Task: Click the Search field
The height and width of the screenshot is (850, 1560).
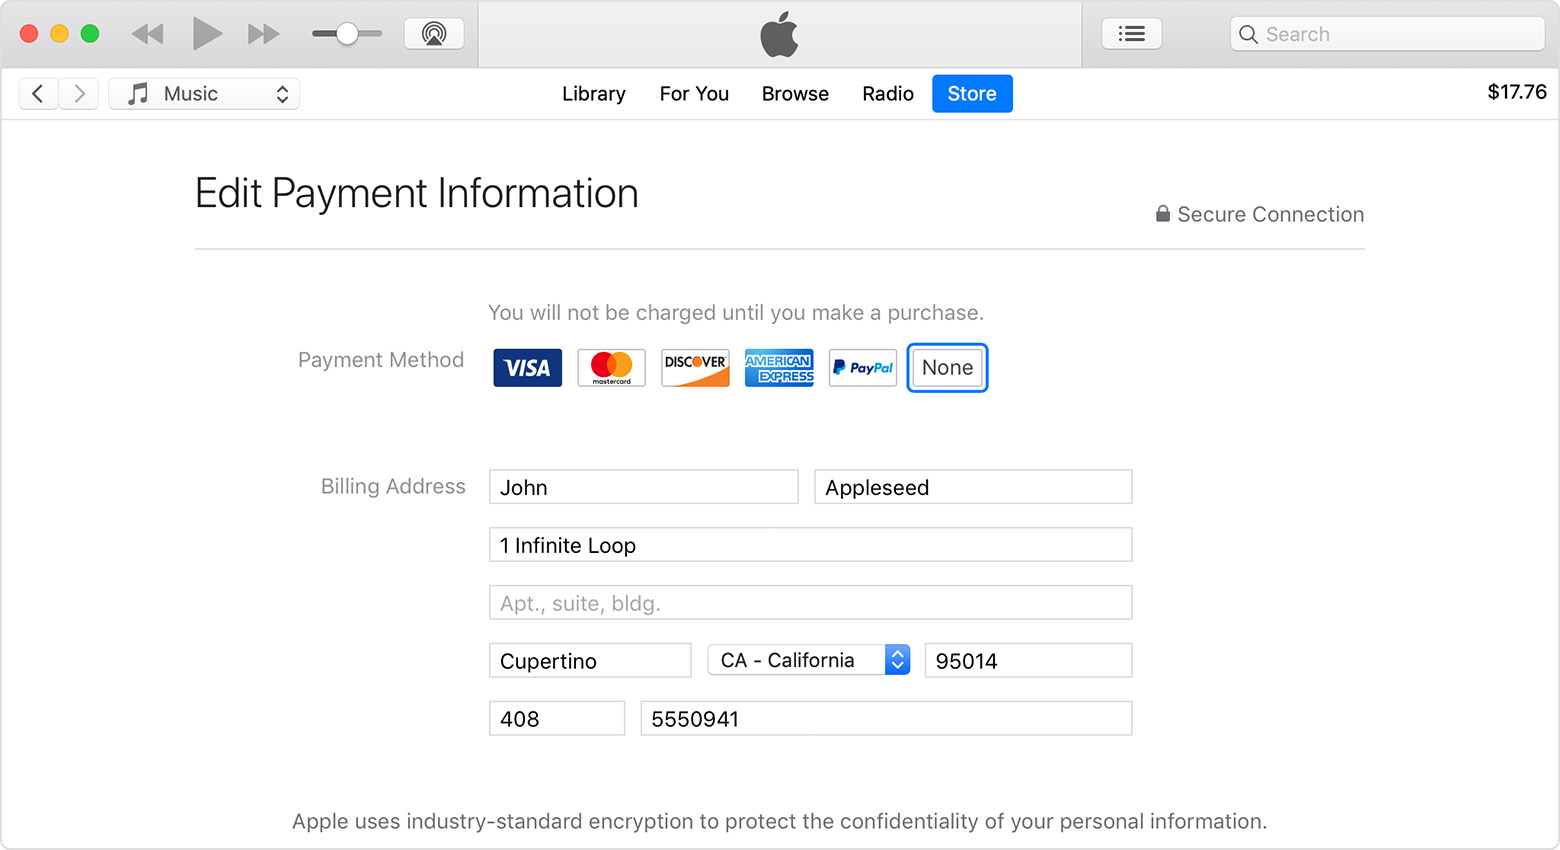Action: pyautogui.click(x=1388, y=34)
